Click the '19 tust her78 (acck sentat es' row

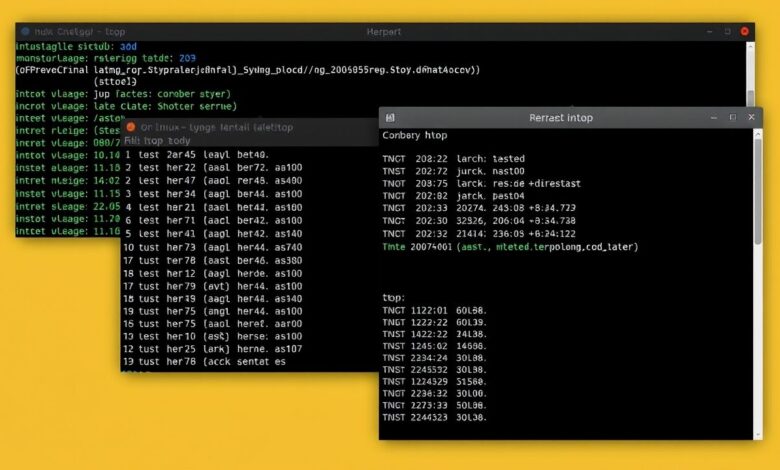(x=204, y=362)
